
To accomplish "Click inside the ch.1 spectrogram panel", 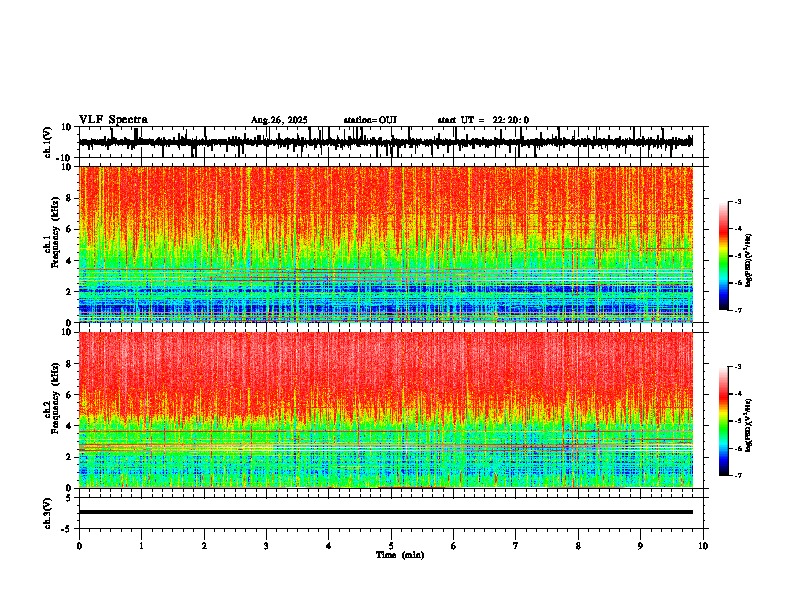I will point(386,244).
